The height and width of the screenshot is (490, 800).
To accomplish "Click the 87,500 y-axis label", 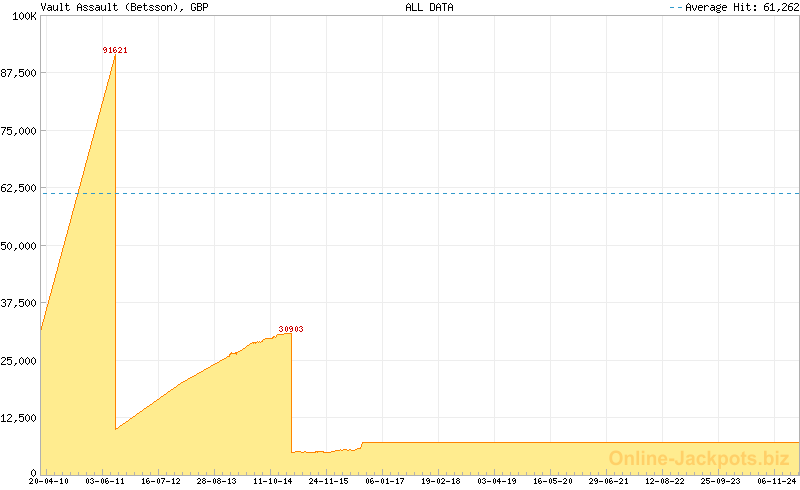I will [x=19, y=73].
